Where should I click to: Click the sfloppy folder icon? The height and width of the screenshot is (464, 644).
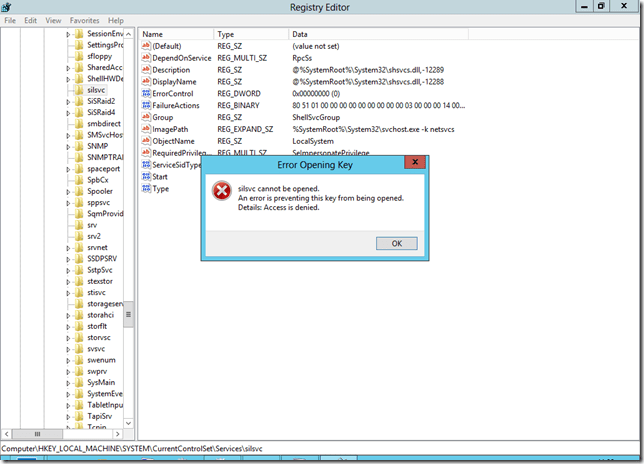point(79,56)
